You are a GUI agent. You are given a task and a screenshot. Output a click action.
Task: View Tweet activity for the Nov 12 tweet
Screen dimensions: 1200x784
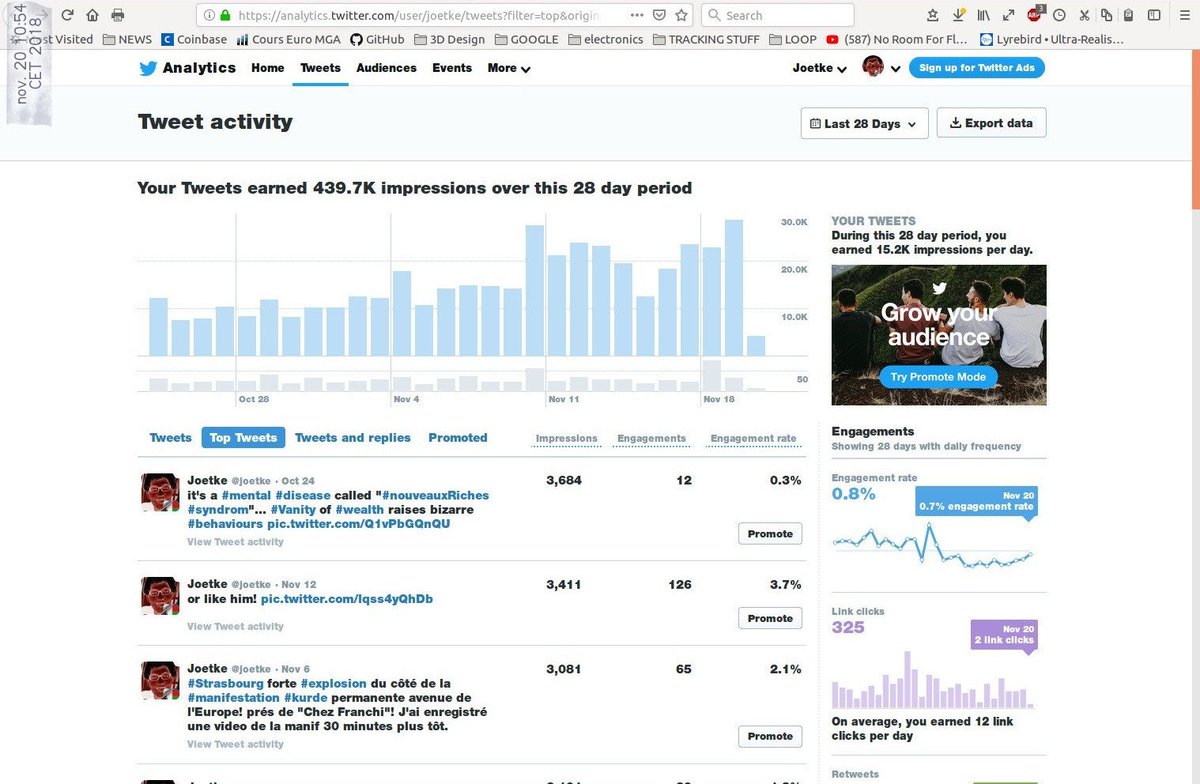tap(235, 627)
